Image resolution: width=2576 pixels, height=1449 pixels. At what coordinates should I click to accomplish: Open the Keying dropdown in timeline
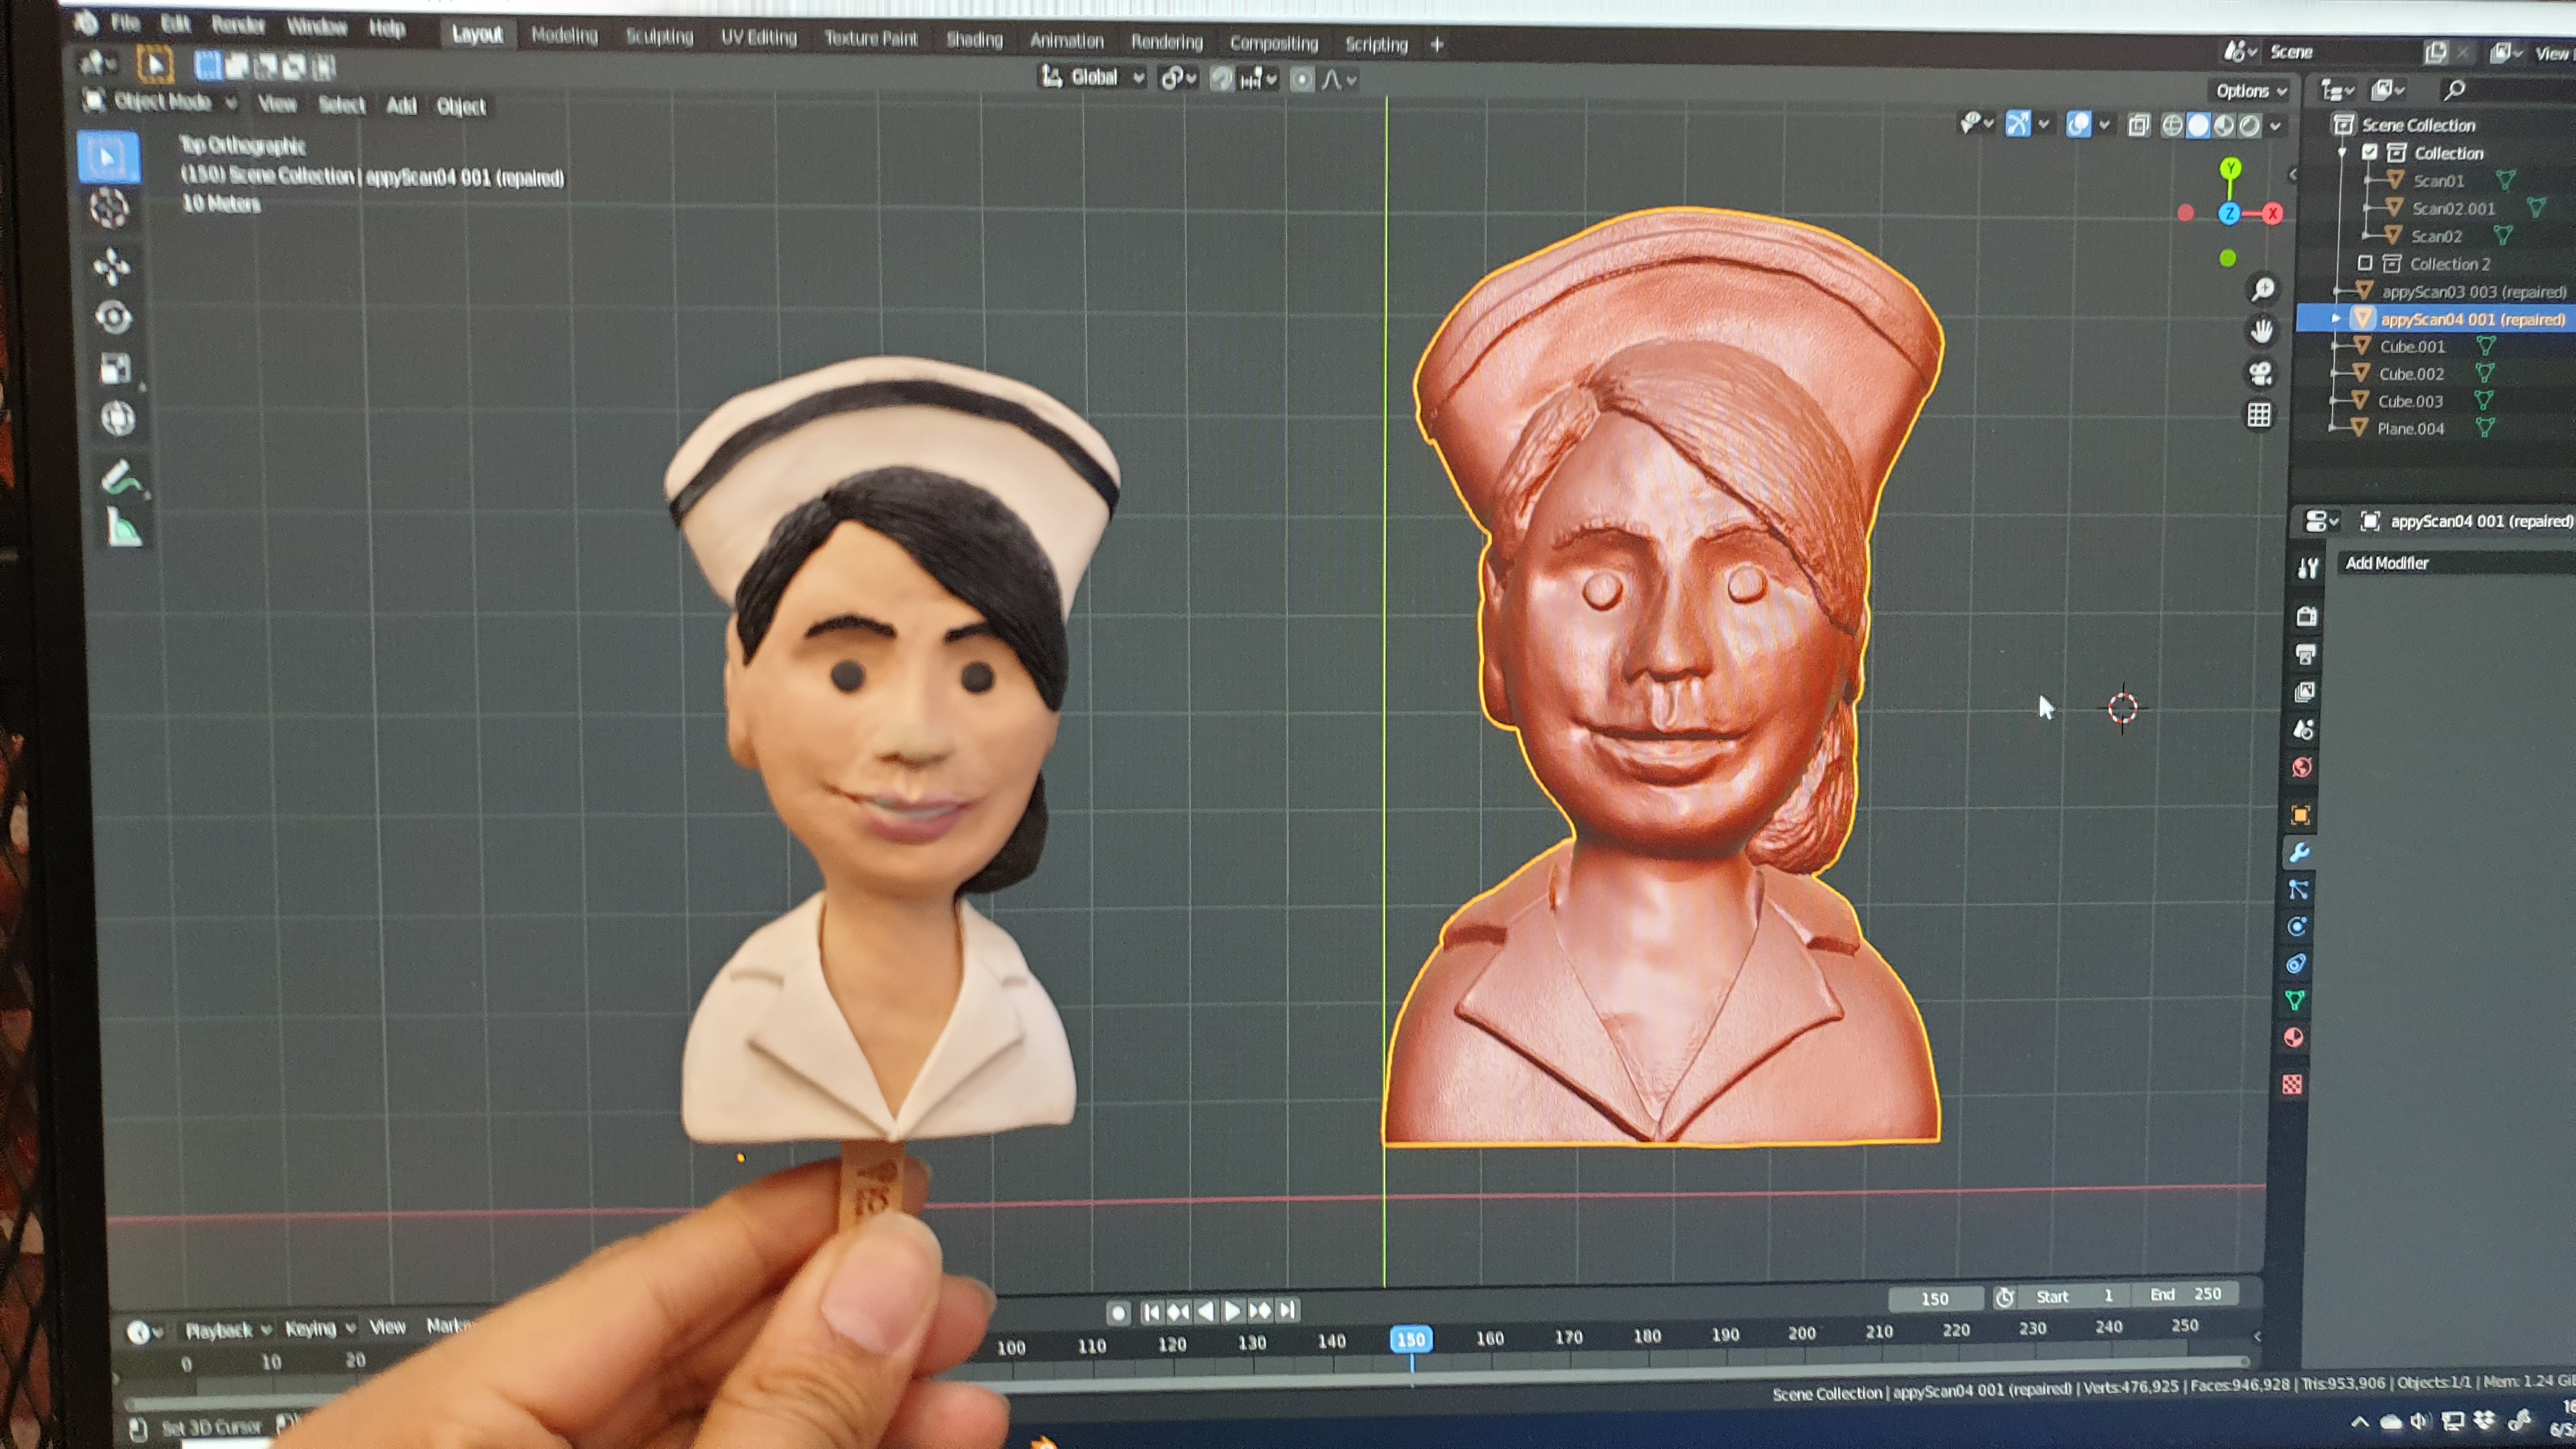(320, 1328)
